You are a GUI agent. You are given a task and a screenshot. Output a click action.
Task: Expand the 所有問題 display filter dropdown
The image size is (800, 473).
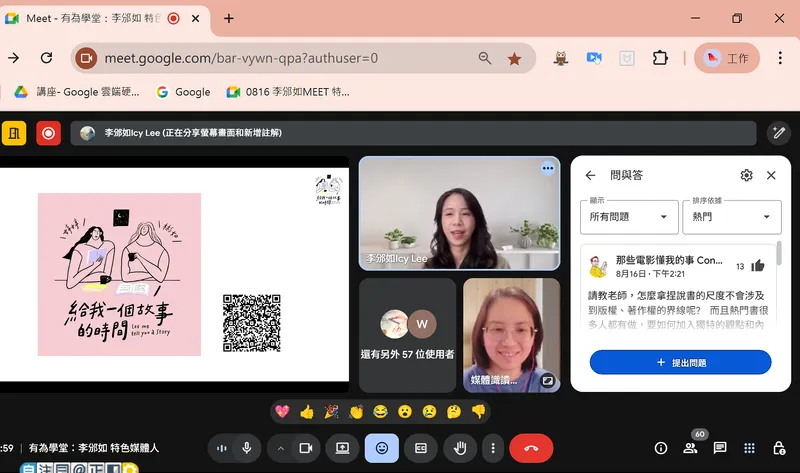tap(629, 217)
